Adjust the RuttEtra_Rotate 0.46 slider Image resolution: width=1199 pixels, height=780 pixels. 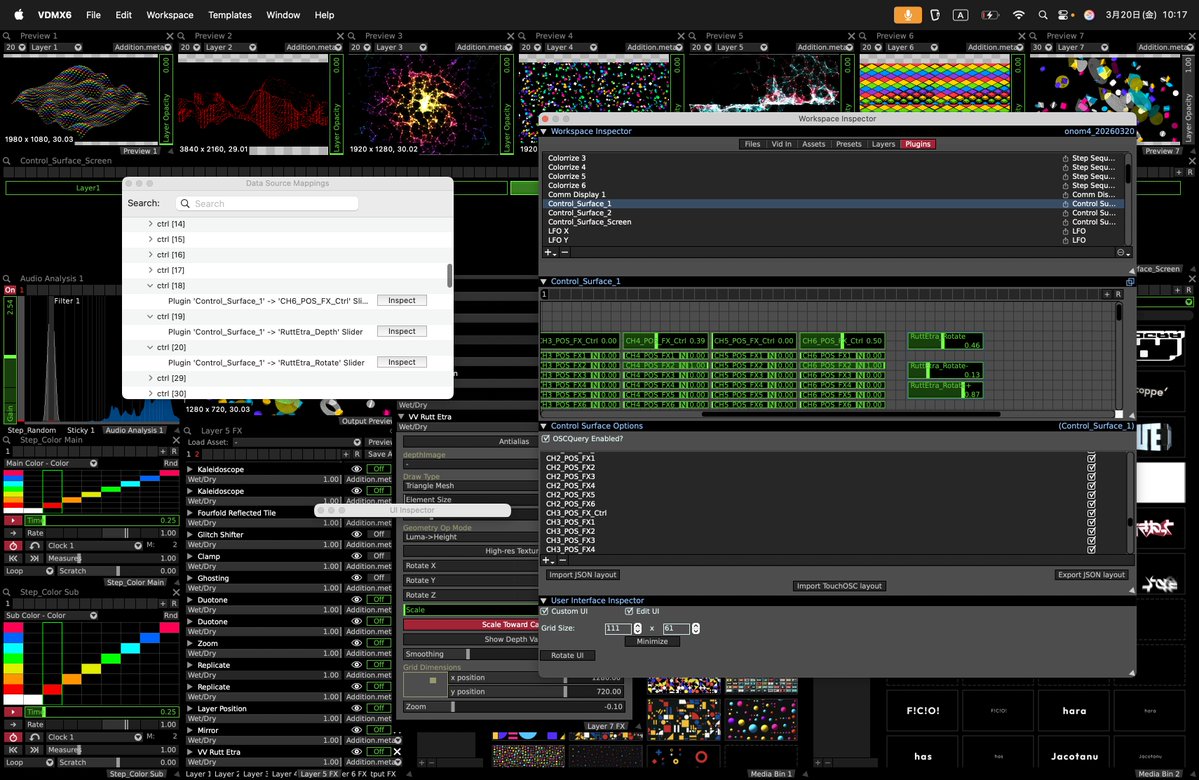pos(945,341)
